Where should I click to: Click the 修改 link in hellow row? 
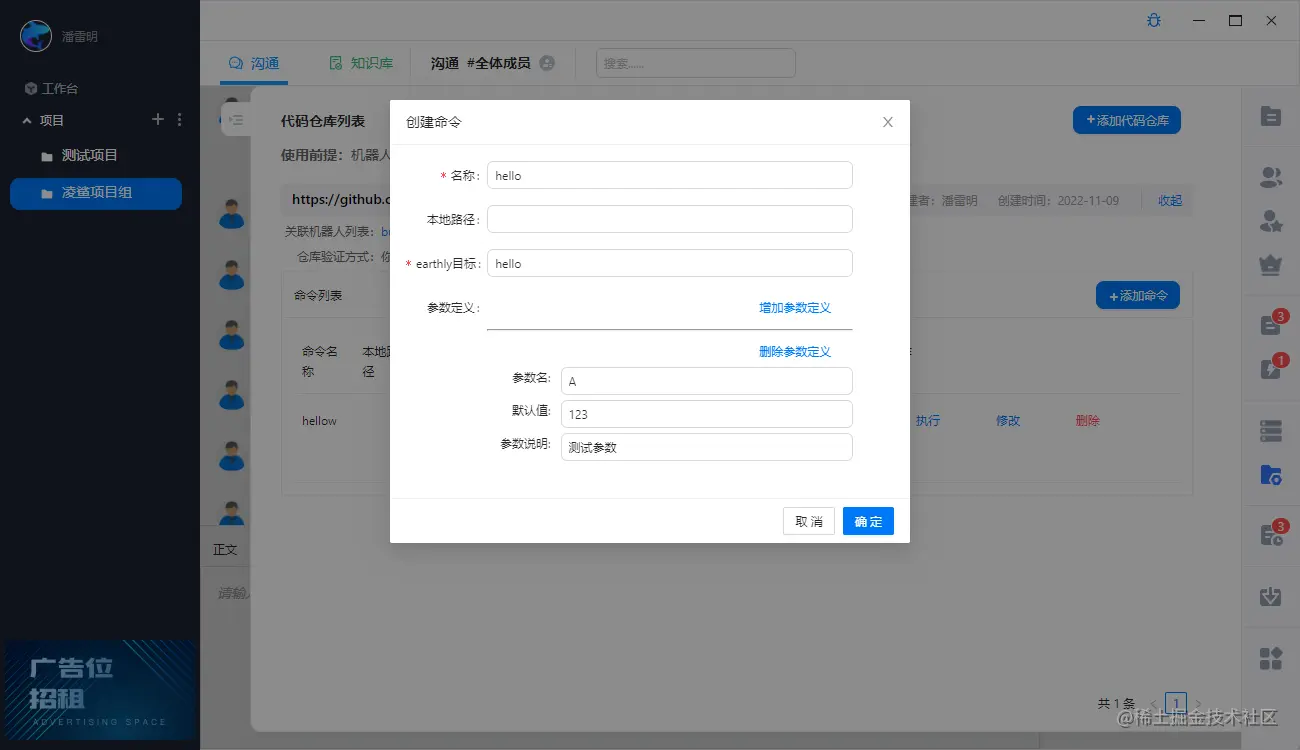1008,421
